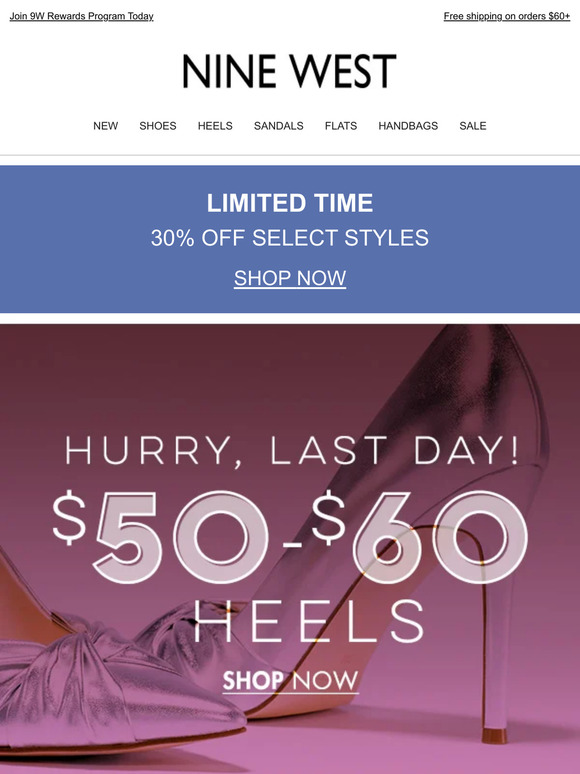Open the Join 9W Rewards Program link
This screenshot has width=580, height=774.
tap(81, 16)
